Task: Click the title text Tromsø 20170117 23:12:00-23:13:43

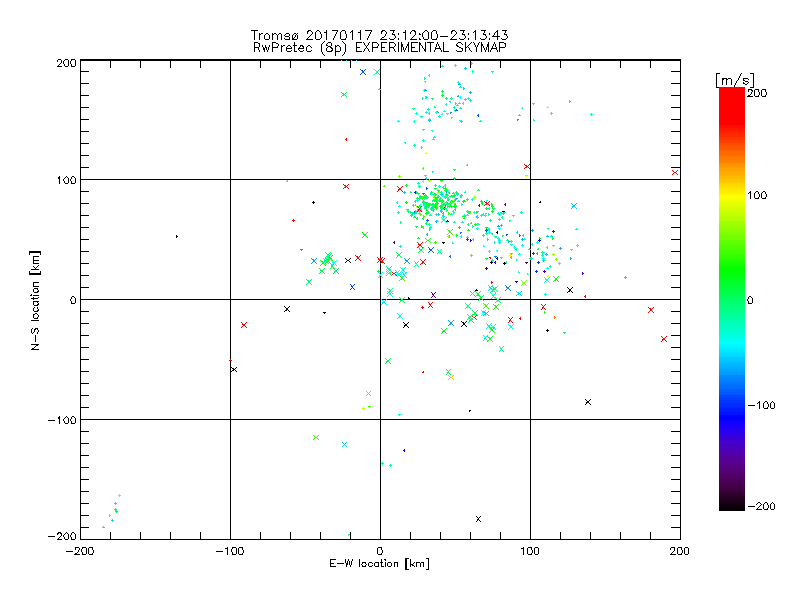Action: click(x=379, y=35)
